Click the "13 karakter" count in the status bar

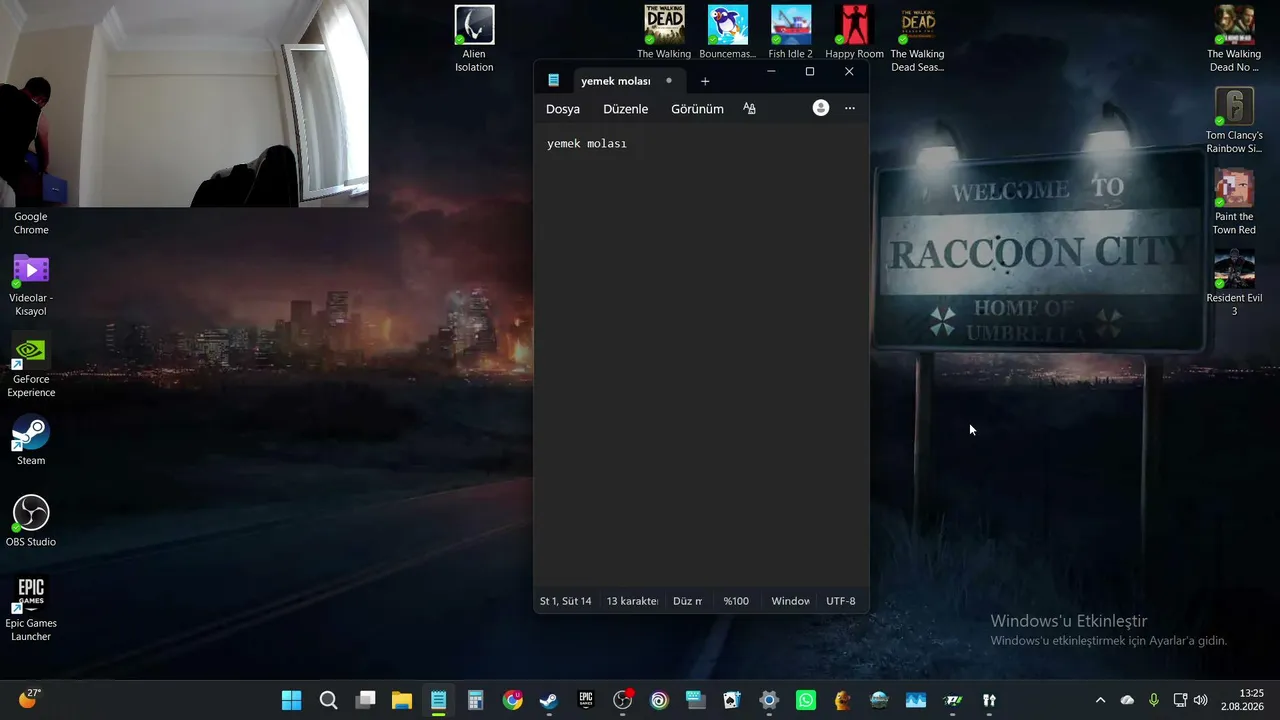[632, 601]
